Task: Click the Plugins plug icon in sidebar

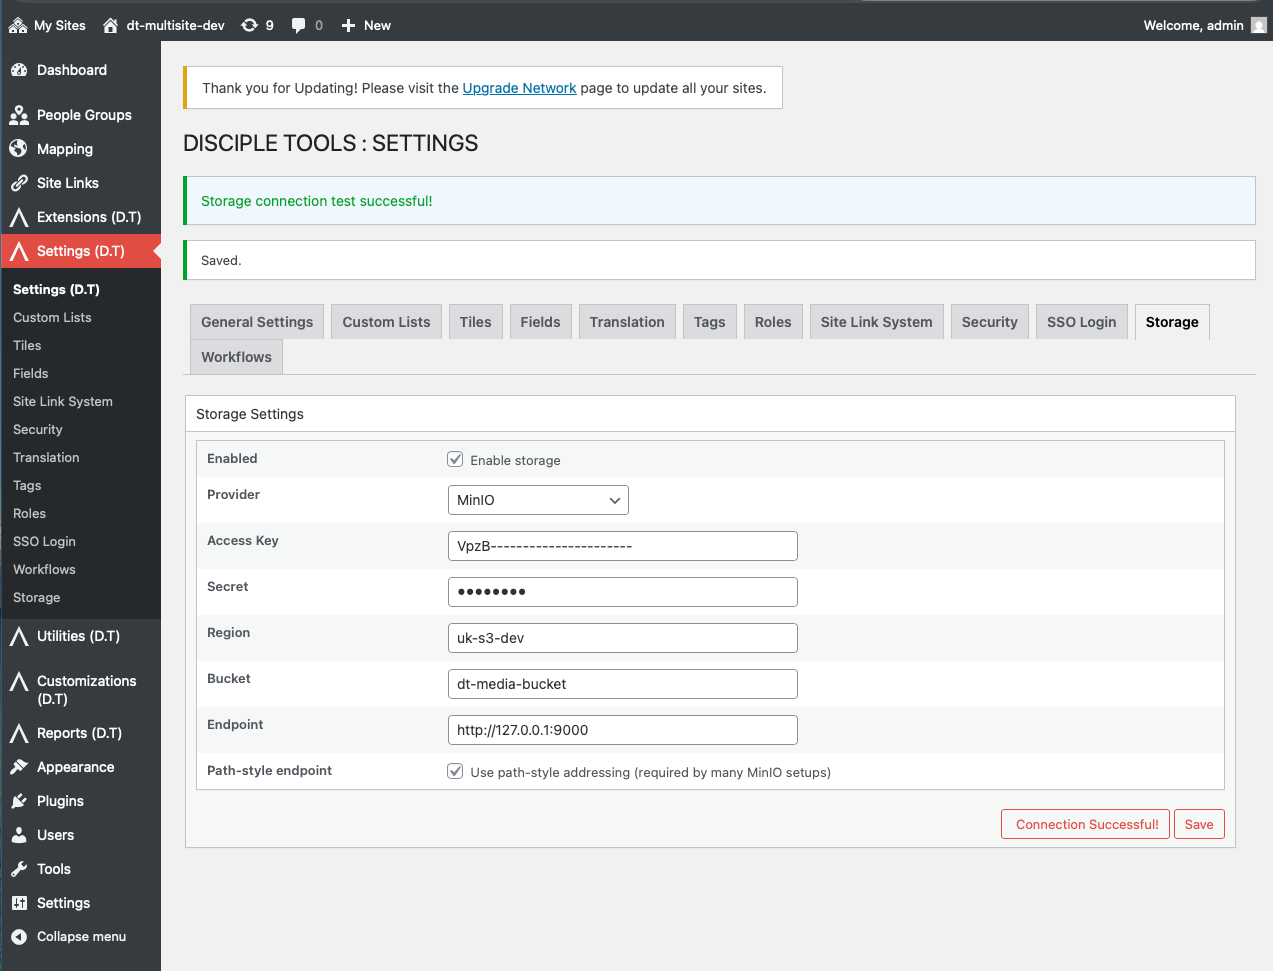Action: (21, 800)
